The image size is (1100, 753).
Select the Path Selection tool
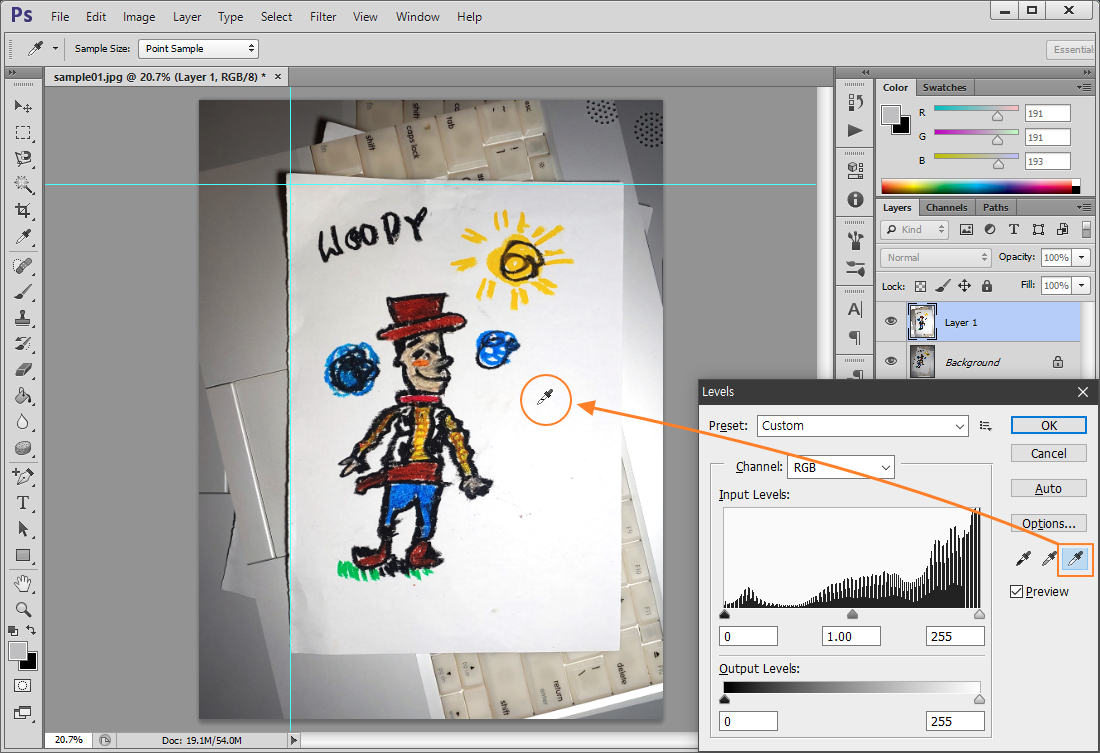tap(22, 529)
